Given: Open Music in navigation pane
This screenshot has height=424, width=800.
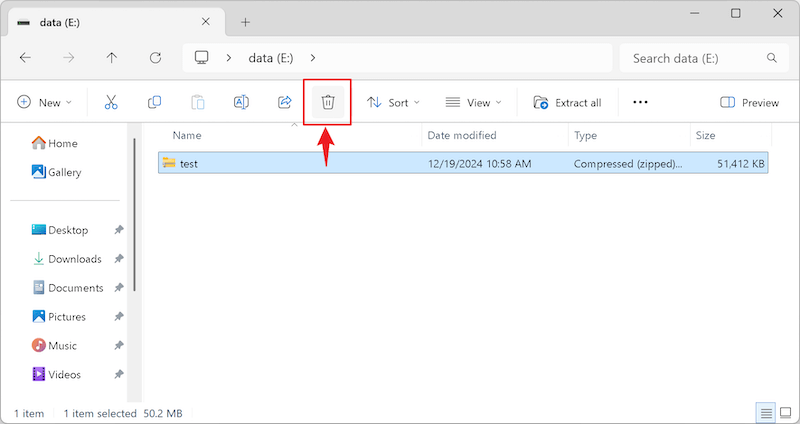Looking at the screenshot, I should point(54,345).
